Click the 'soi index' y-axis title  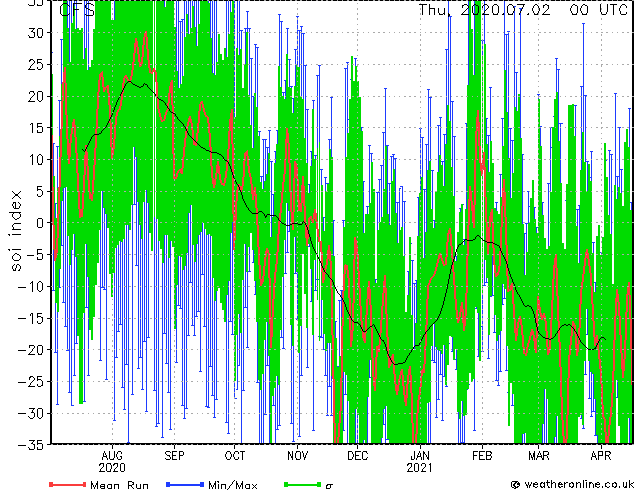15,230
